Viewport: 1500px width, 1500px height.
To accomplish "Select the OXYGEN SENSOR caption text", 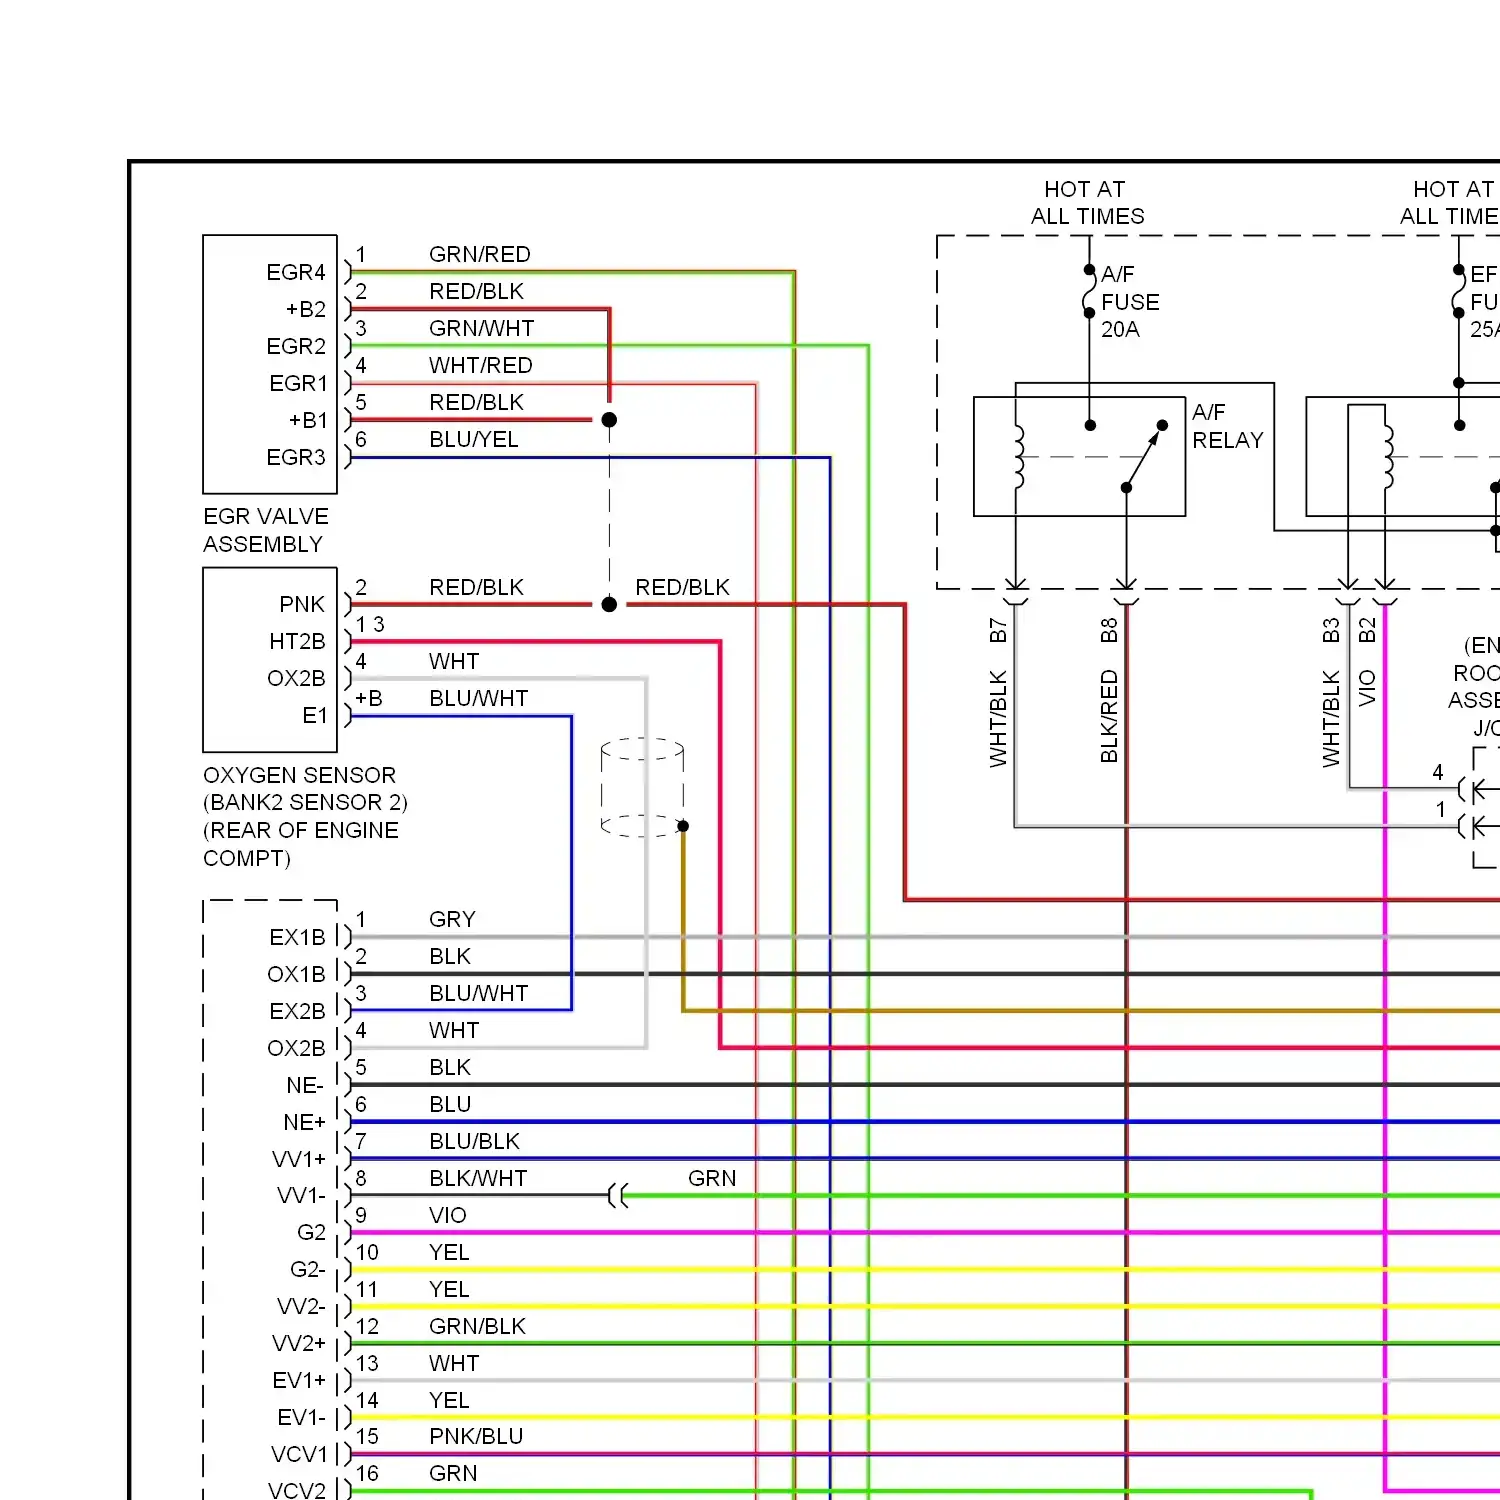I will [x=305, y=816].
